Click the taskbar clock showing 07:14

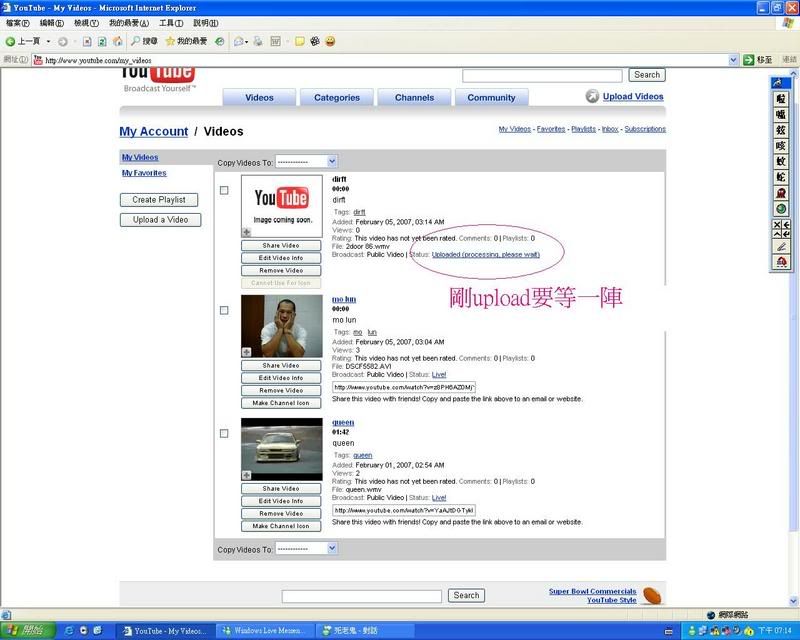click(x=774, y=631)
